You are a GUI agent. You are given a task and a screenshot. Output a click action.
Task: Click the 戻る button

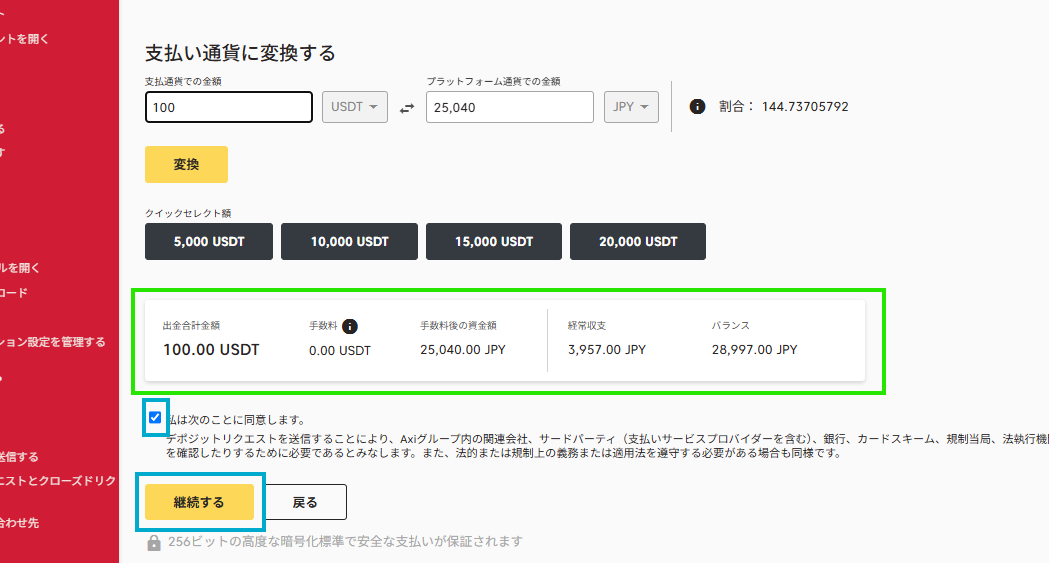coord(305,502)
